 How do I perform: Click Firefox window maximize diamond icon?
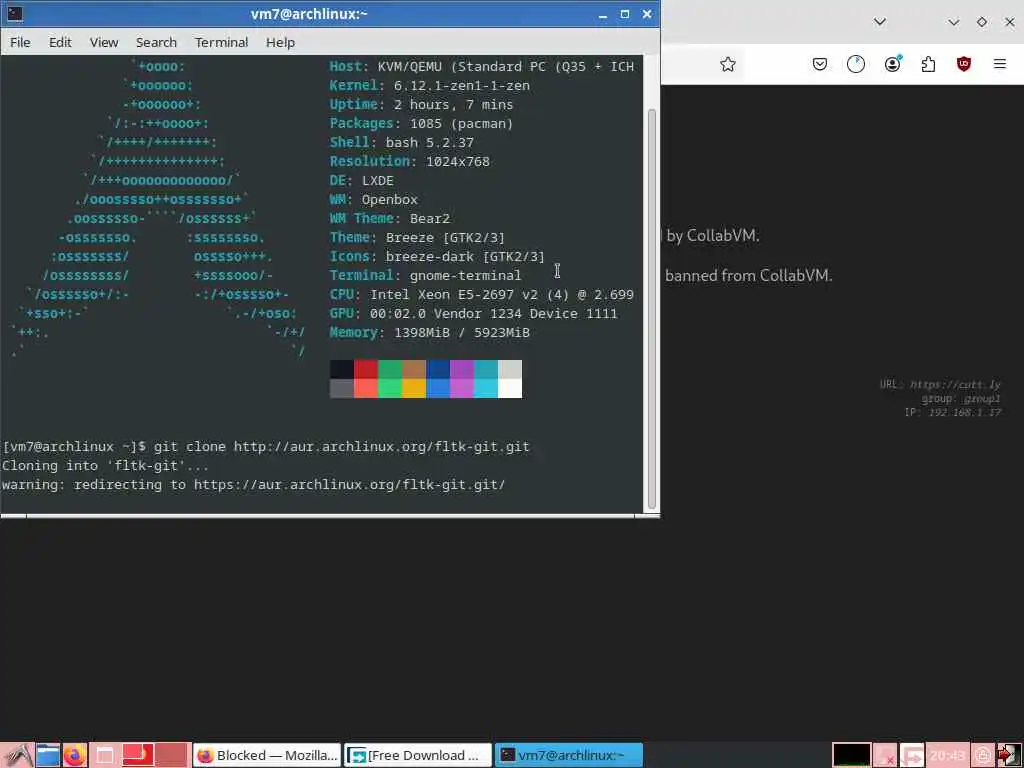(x=982, y=22)
